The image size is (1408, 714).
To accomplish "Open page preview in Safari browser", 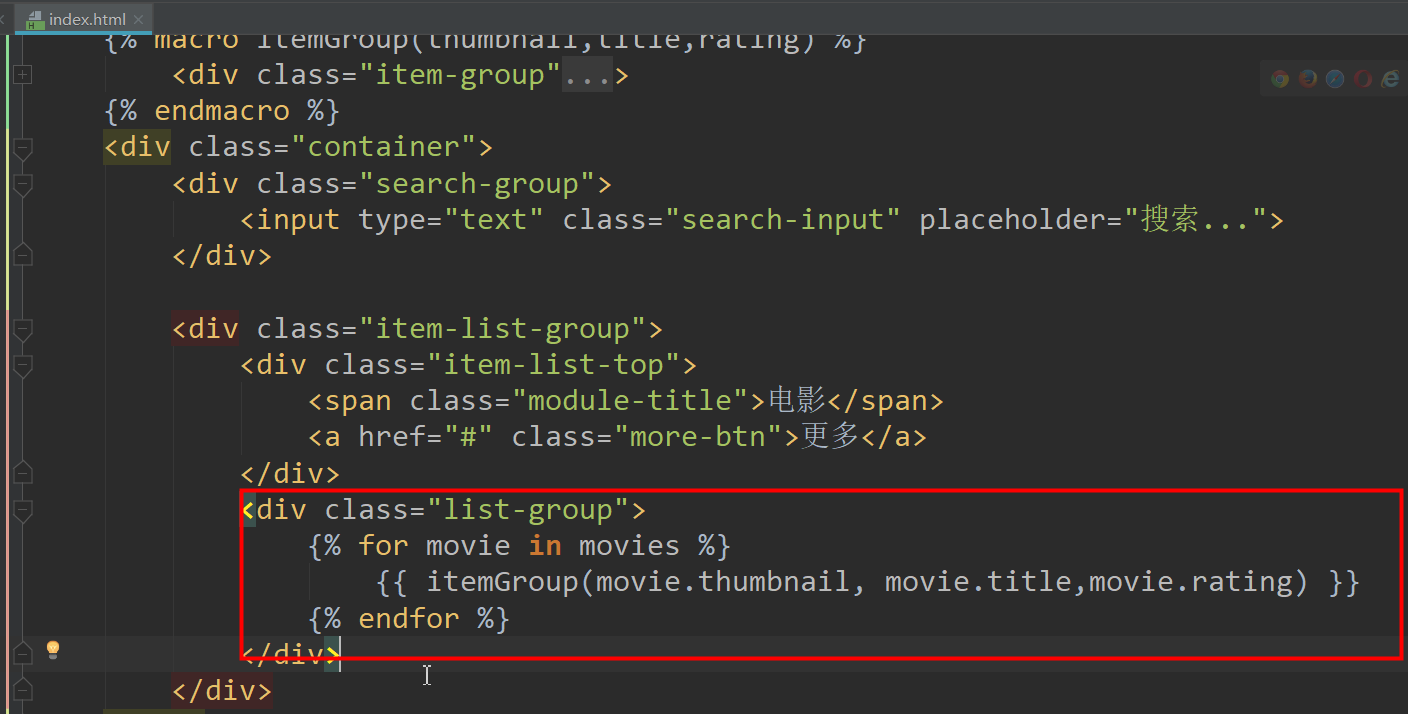I will click(1335, 79).
